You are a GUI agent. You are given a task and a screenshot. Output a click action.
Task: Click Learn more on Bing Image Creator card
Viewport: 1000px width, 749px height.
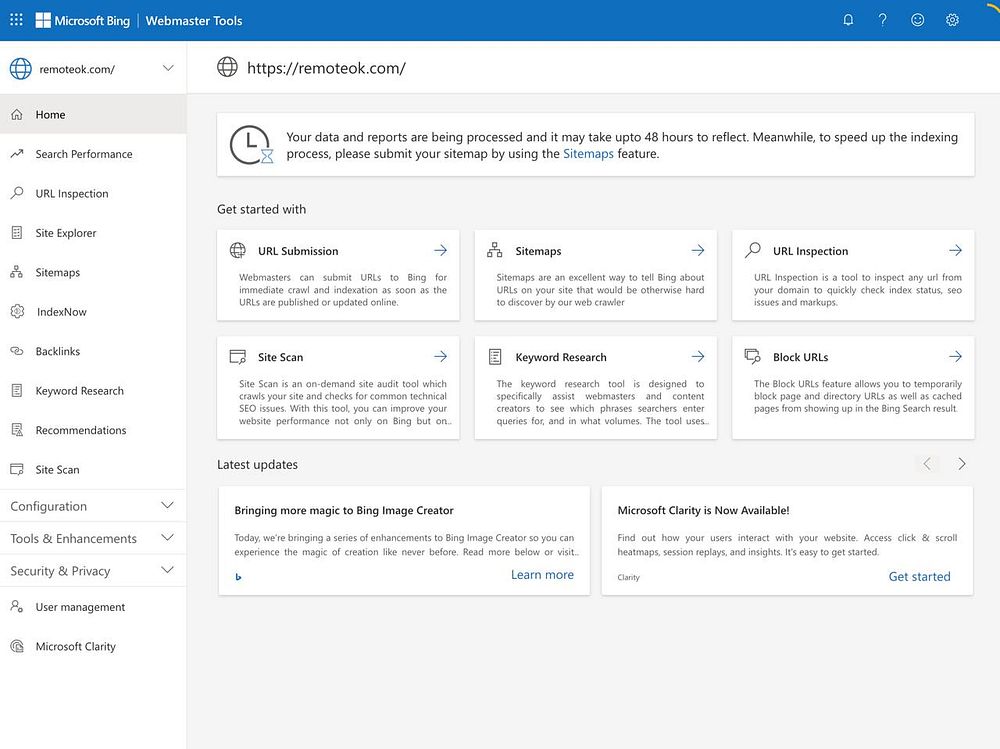pos(542,575)
